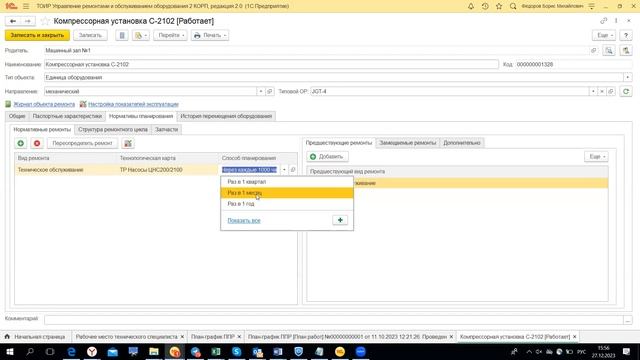Switch to История перемещения оборудования tab
Image resolution: width=640 pixels, height=360 pixels.
click(x=226, y=116)
